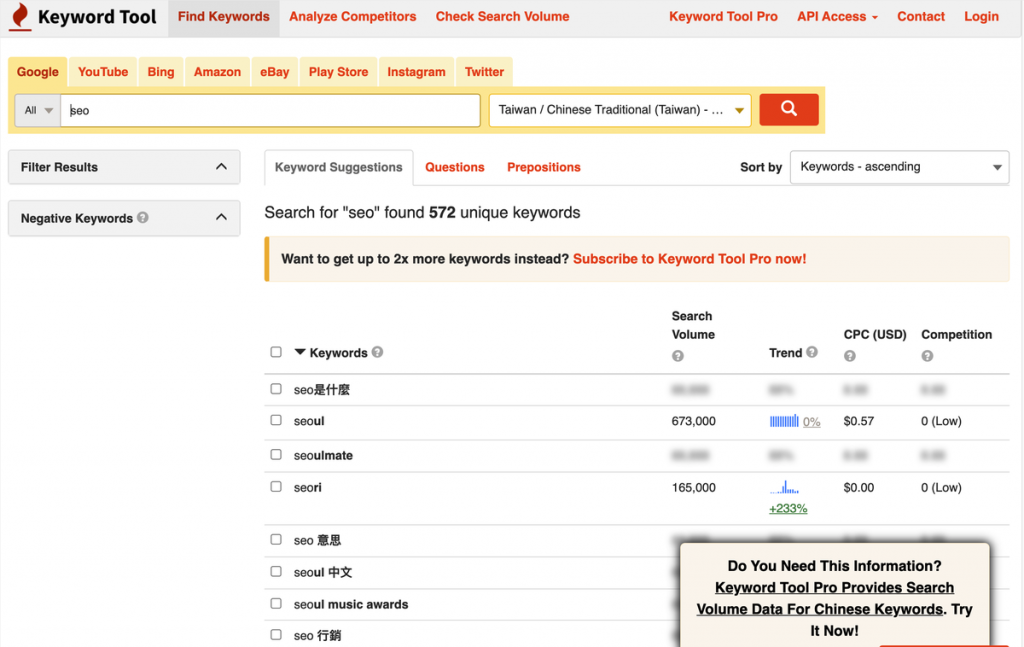Select the seoul 中文 checkbox
The height and width of the screenshot is (647, 1024).
pos(276,572)
